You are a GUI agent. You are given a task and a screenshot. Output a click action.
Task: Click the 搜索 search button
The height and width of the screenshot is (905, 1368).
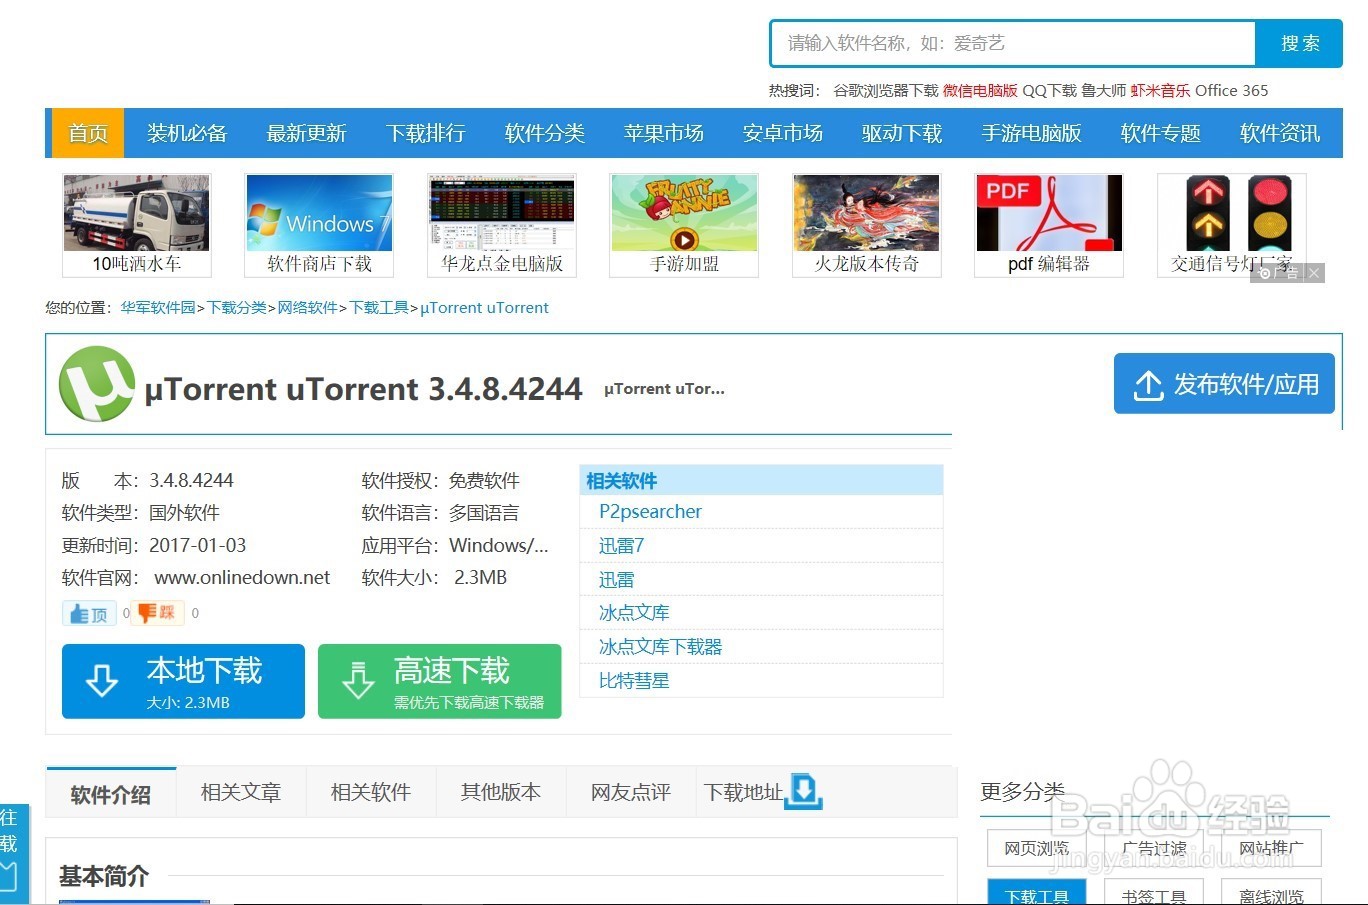click(1299, 43)
